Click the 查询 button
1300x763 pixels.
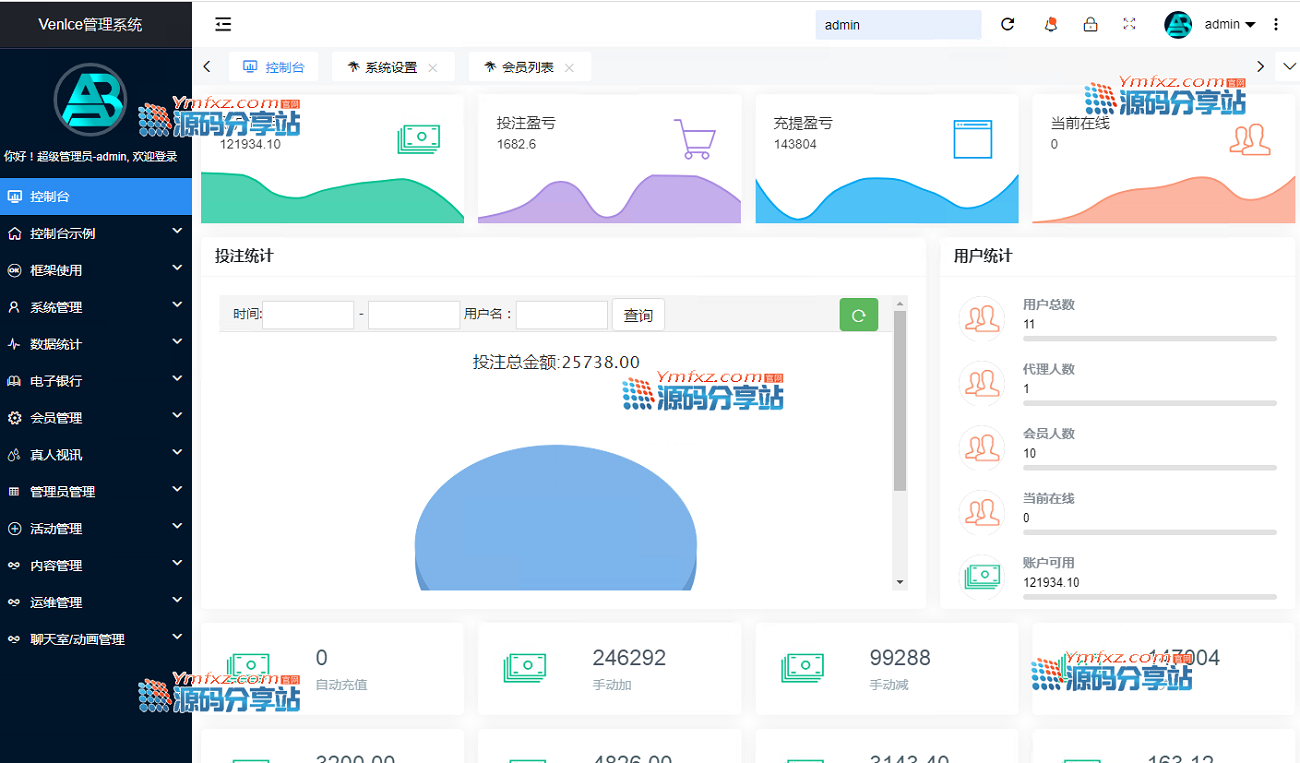pyautogui.click(x=638, y=315)
